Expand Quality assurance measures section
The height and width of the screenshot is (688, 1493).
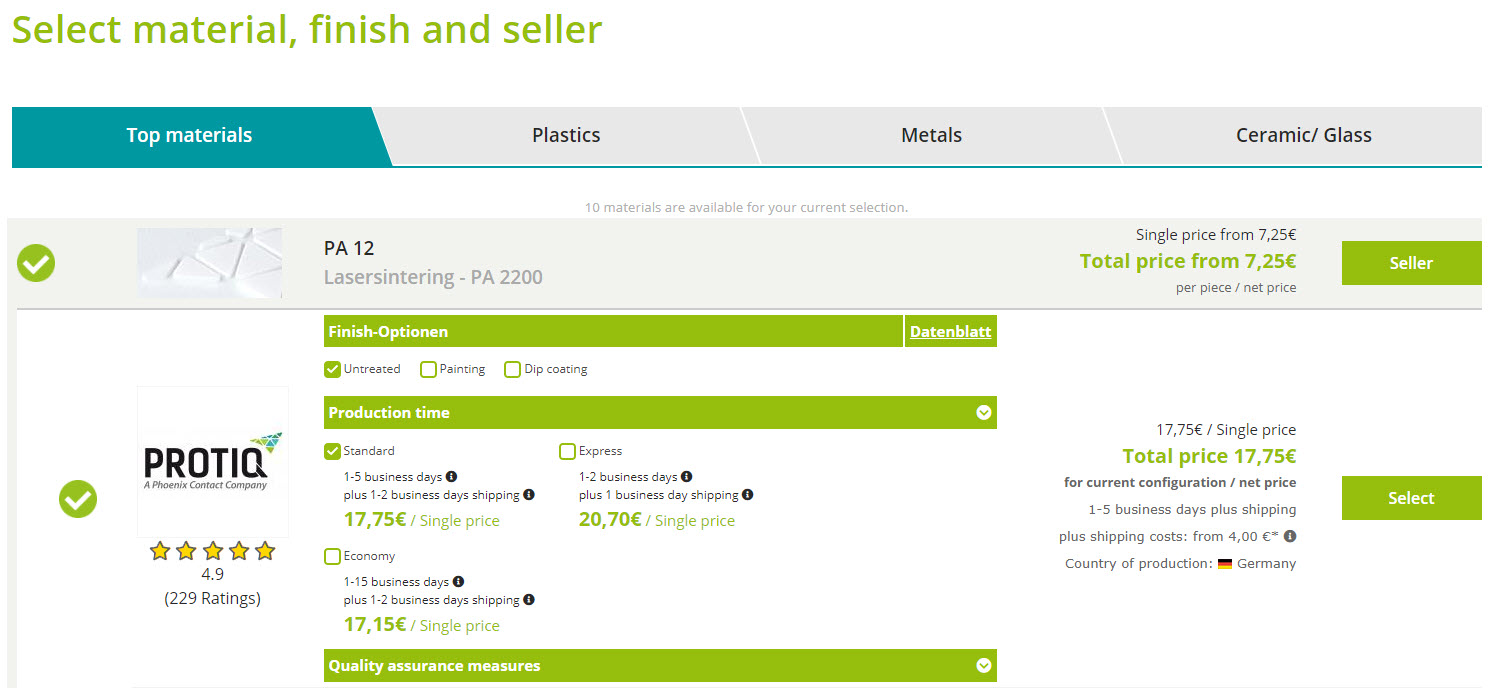click(984, 666)
